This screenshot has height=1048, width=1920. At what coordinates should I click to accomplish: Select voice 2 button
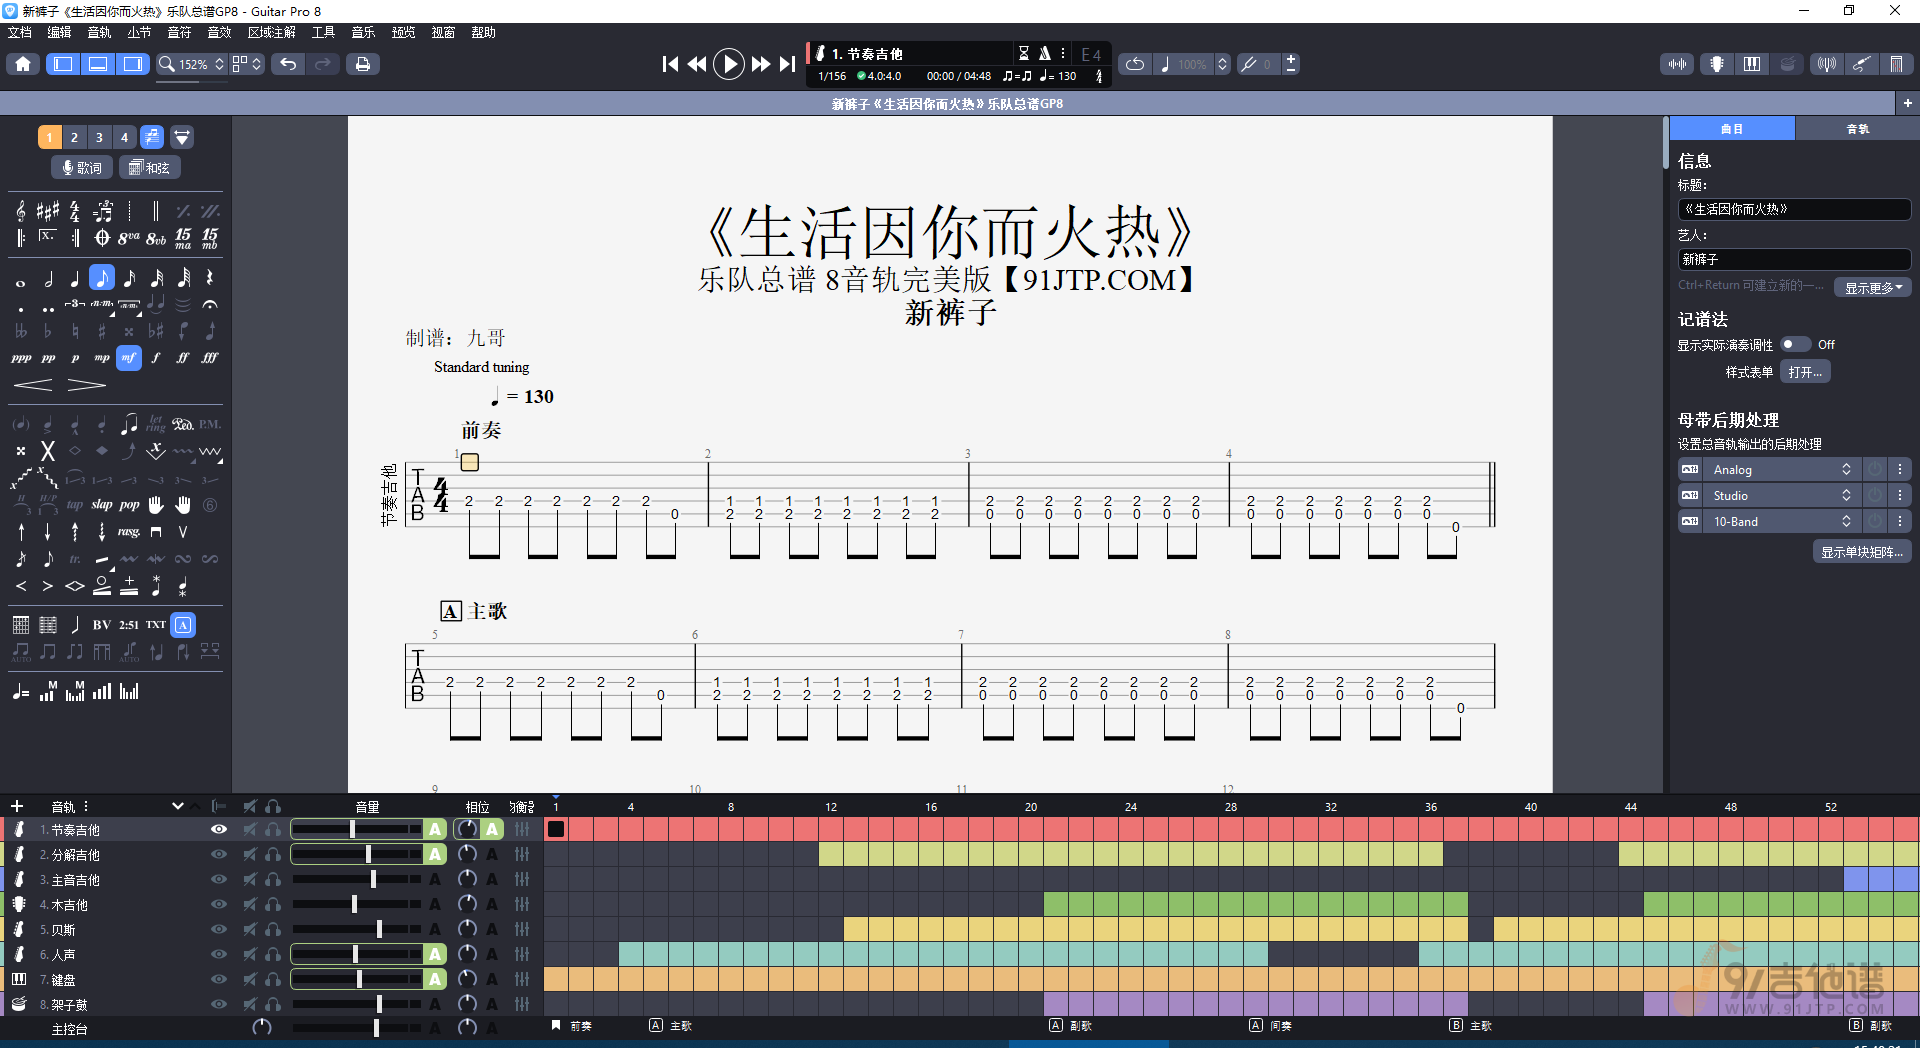point(74,137)
